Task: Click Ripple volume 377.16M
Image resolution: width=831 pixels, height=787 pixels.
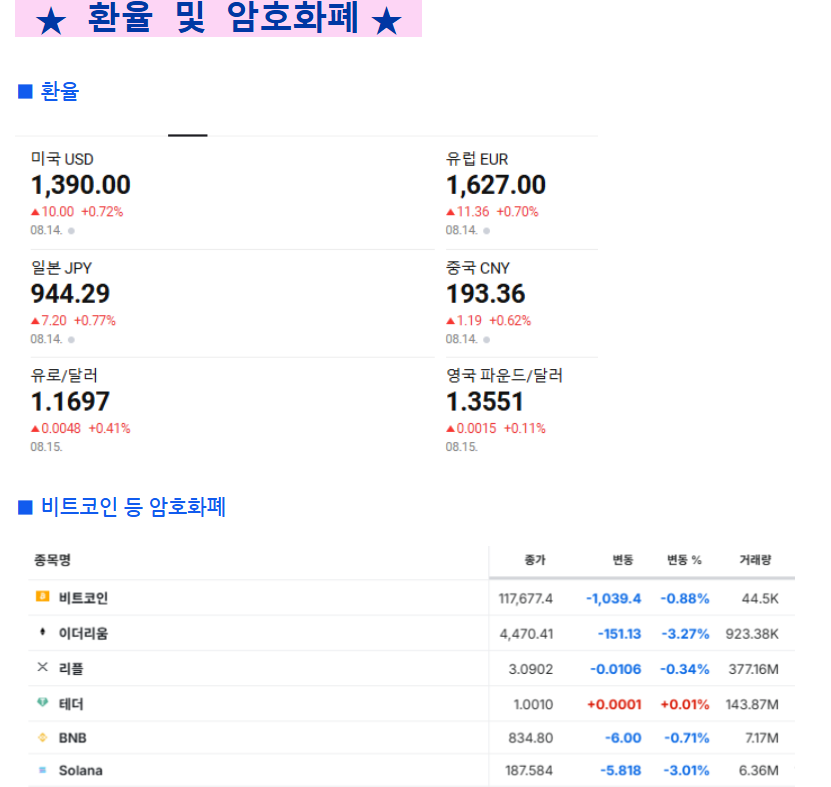Action: pos(753,669)
